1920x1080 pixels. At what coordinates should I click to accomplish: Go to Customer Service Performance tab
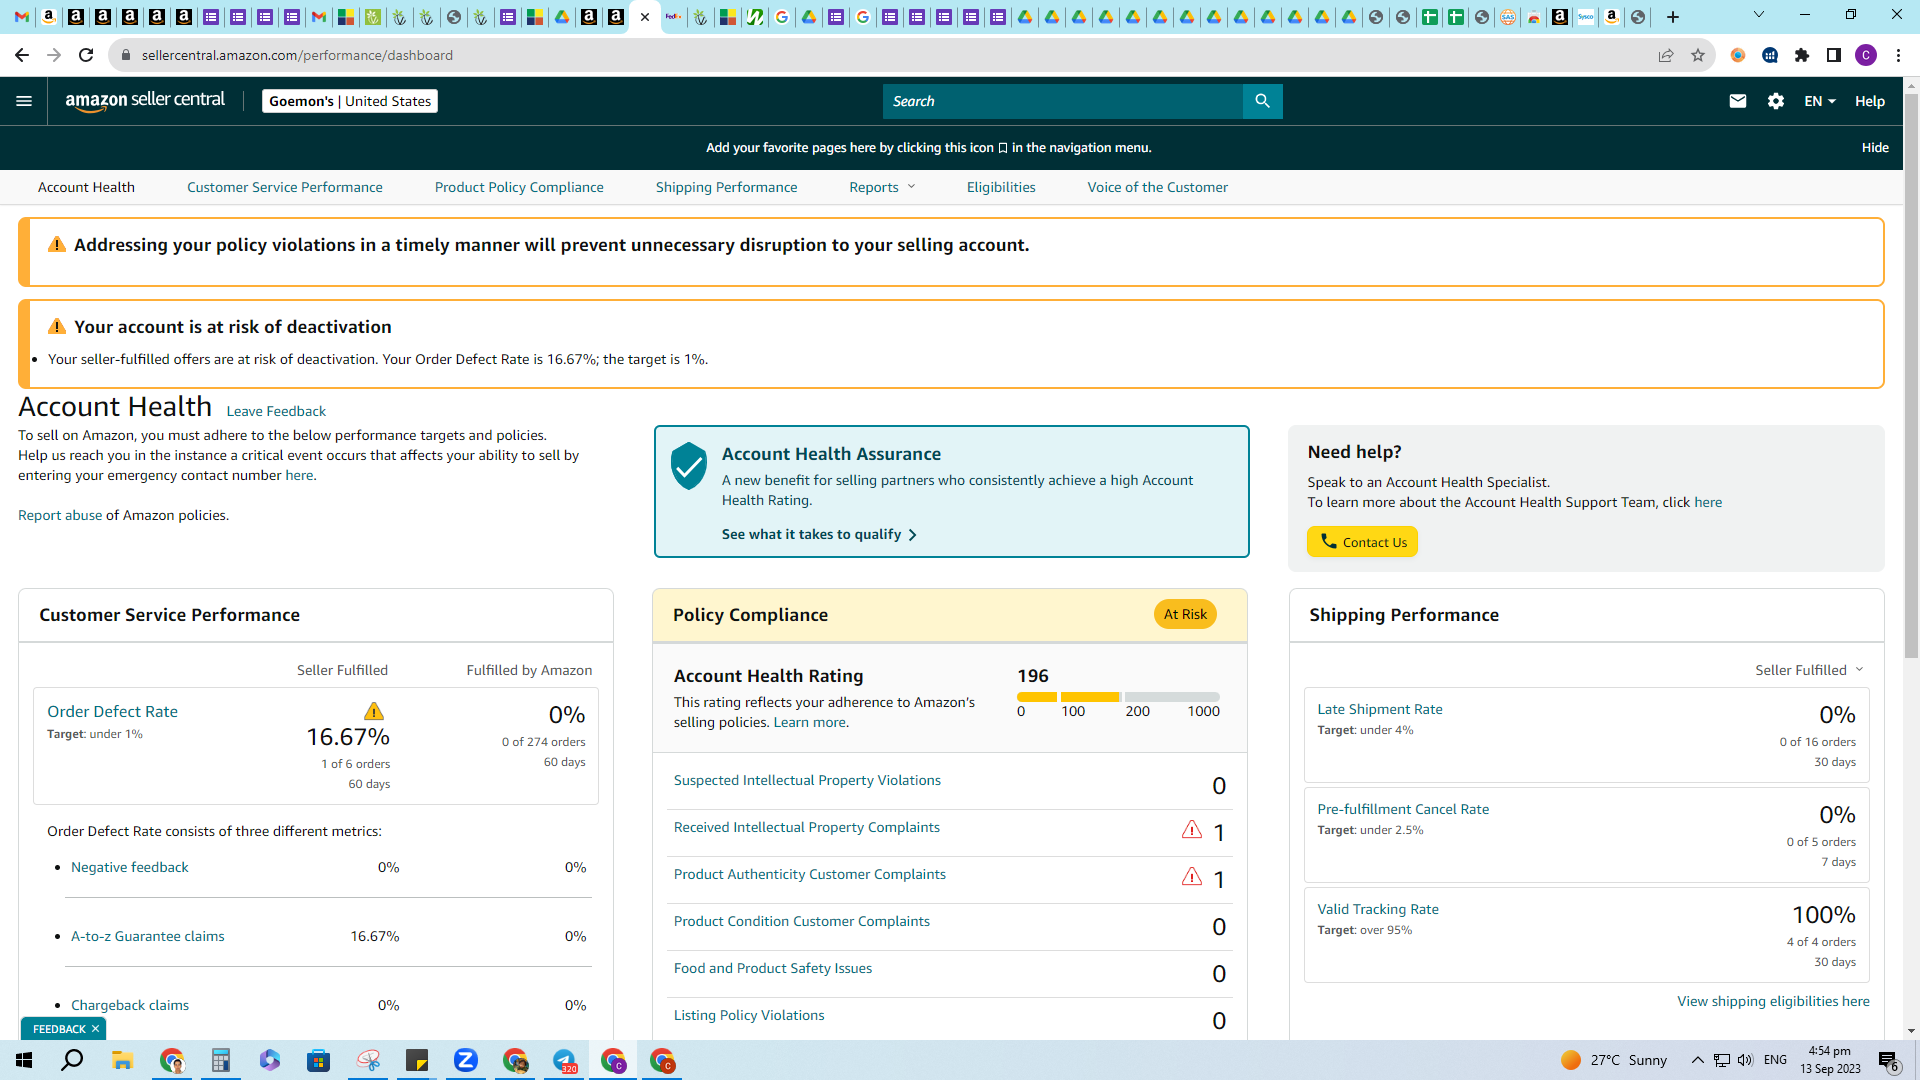[x=285, y=187]
